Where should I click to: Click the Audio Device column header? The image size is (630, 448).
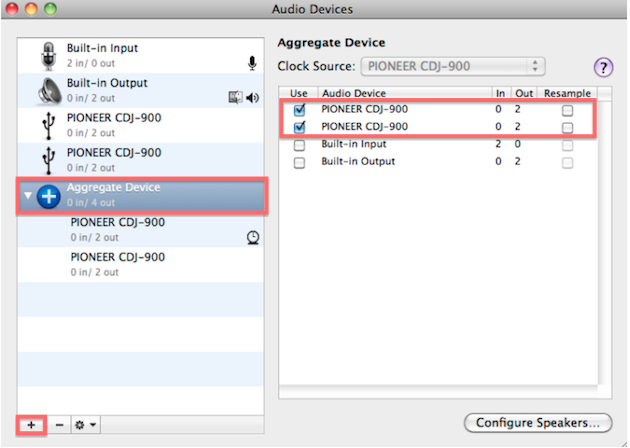click(x=405, y=93)
